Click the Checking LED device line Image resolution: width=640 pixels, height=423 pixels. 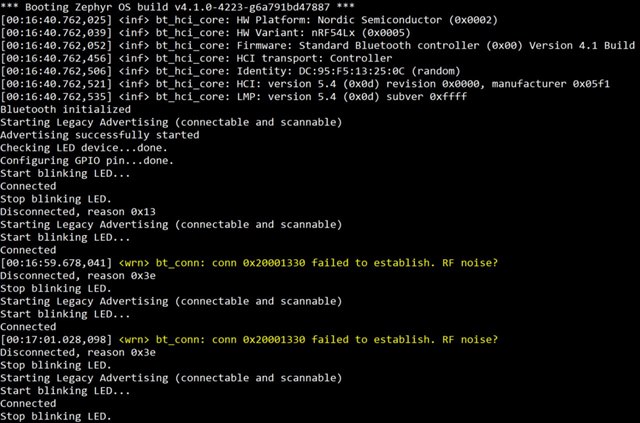[x=84, y=148]
